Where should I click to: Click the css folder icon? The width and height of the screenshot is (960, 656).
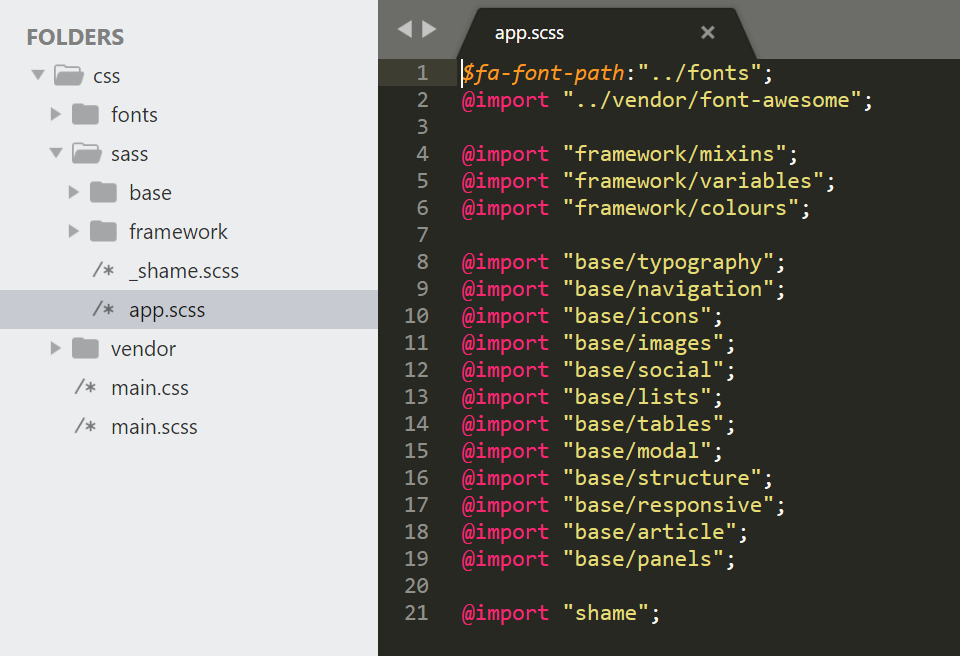point(69,75)
